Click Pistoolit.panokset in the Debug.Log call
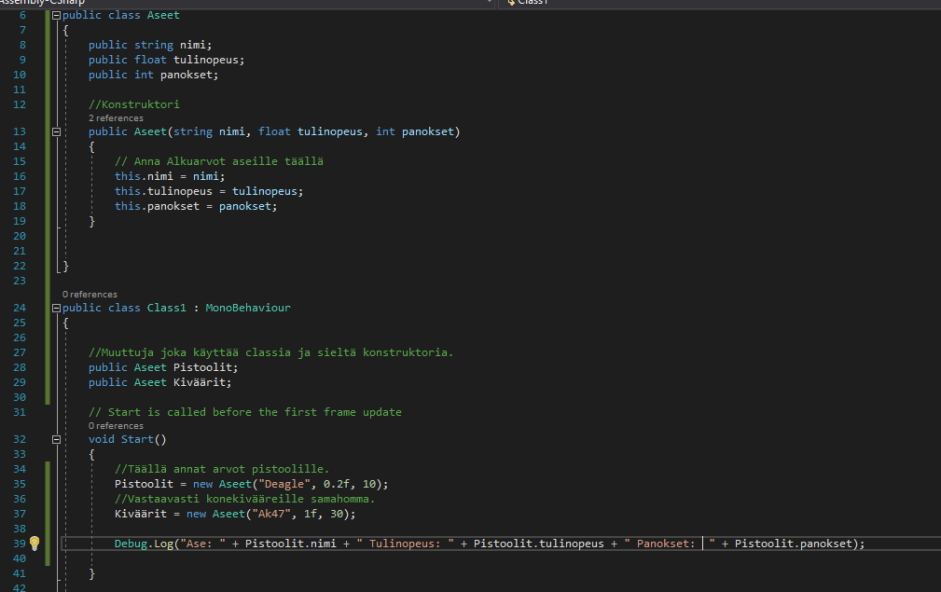The width and height of the screenshot is (941, 592). [793, 543]
